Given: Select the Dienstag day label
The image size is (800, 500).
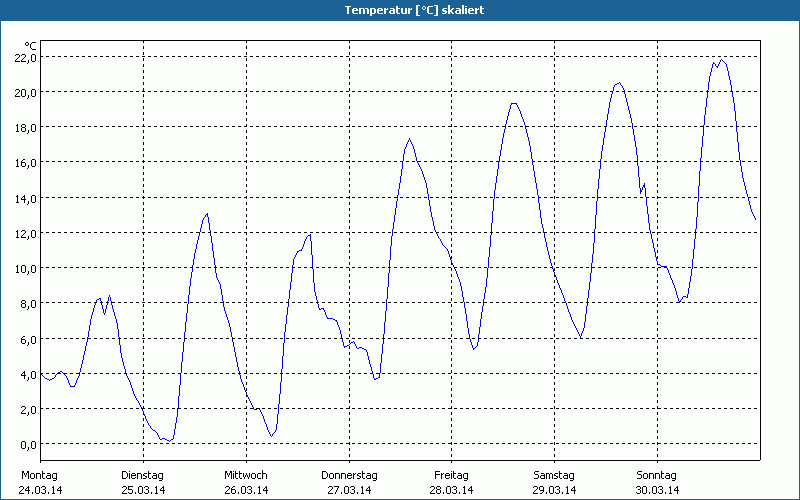Looking at the screenshot, I should 142,475.
